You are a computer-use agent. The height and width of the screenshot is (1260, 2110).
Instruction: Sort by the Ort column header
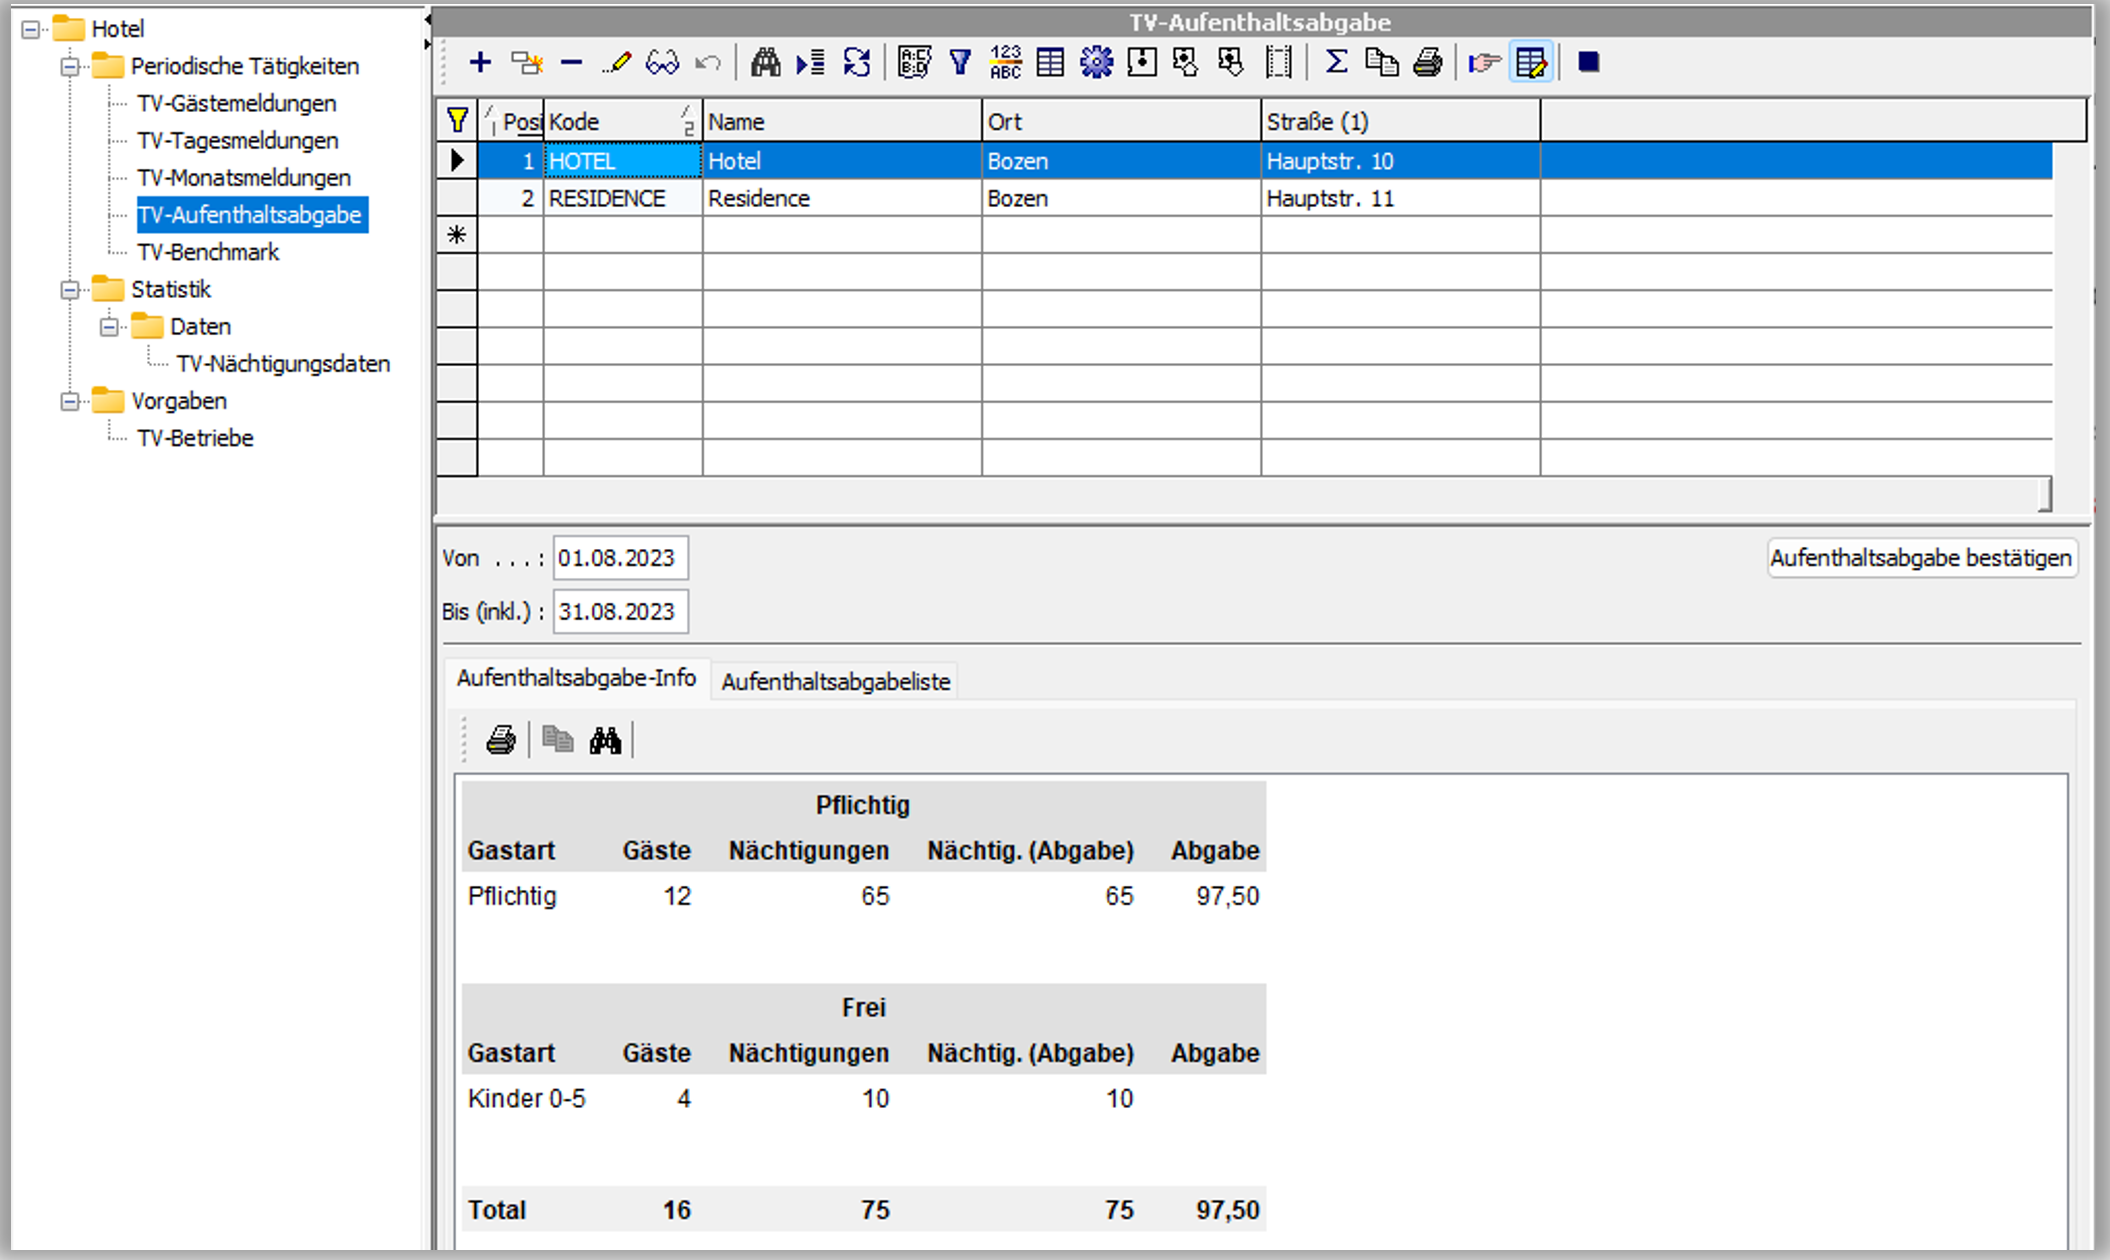[x=1120, y=122]
